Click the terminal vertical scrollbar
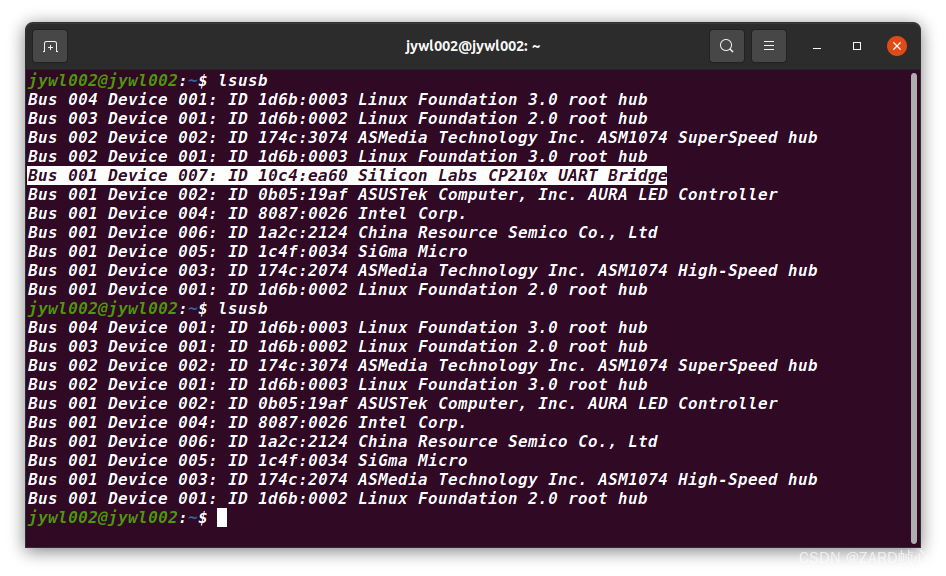946x576 pixels. click(x=915, y=308)
